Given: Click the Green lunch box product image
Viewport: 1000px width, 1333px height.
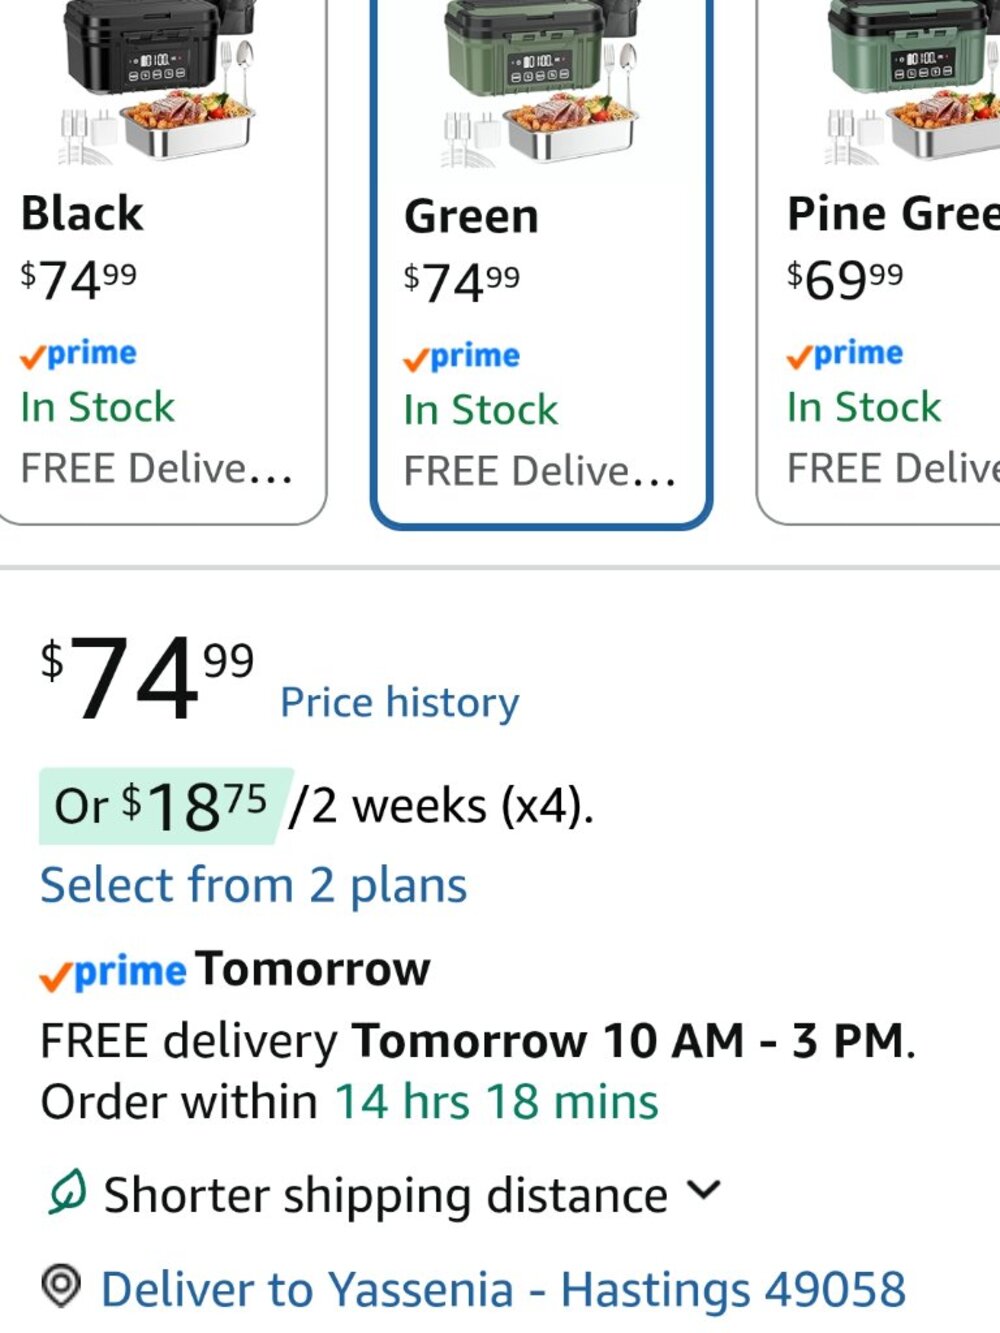Looking at the screenshot, I should coord(541,84).
